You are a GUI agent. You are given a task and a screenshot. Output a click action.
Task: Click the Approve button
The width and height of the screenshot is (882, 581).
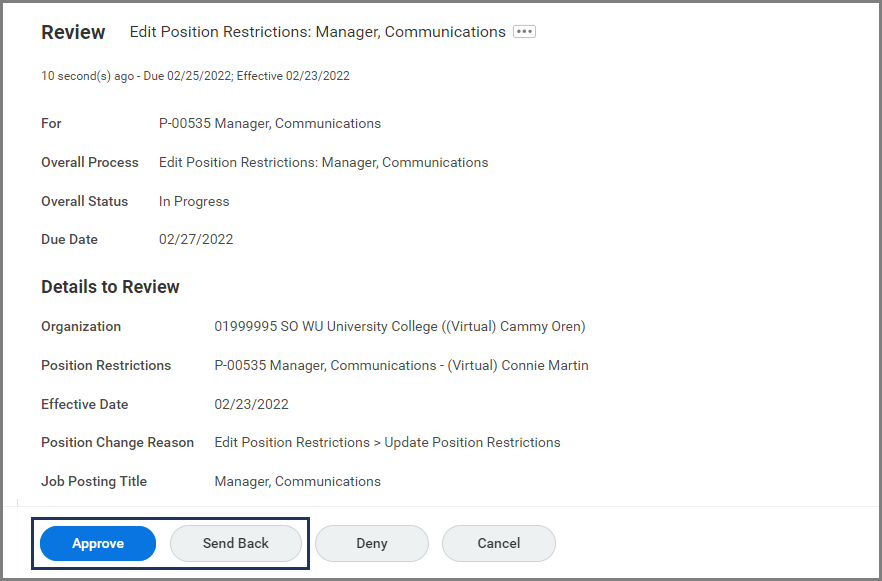(x=98, y=543)
